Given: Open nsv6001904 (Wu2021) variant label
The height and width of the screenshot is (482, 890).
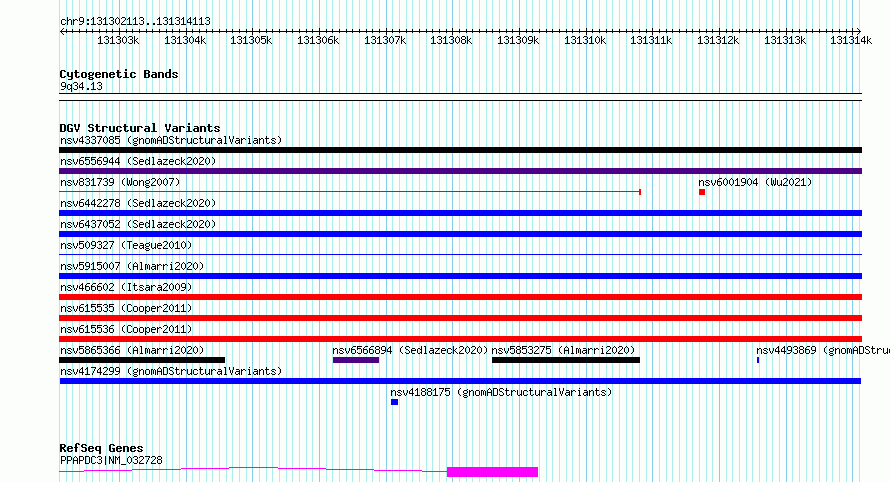Looking at the screenshot, I should (755, 182).
